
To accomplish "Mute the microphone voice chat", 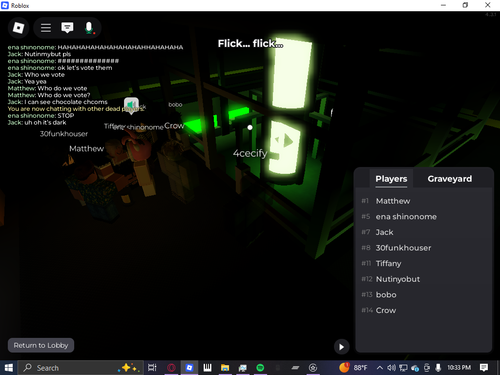I will coord(89,28).
